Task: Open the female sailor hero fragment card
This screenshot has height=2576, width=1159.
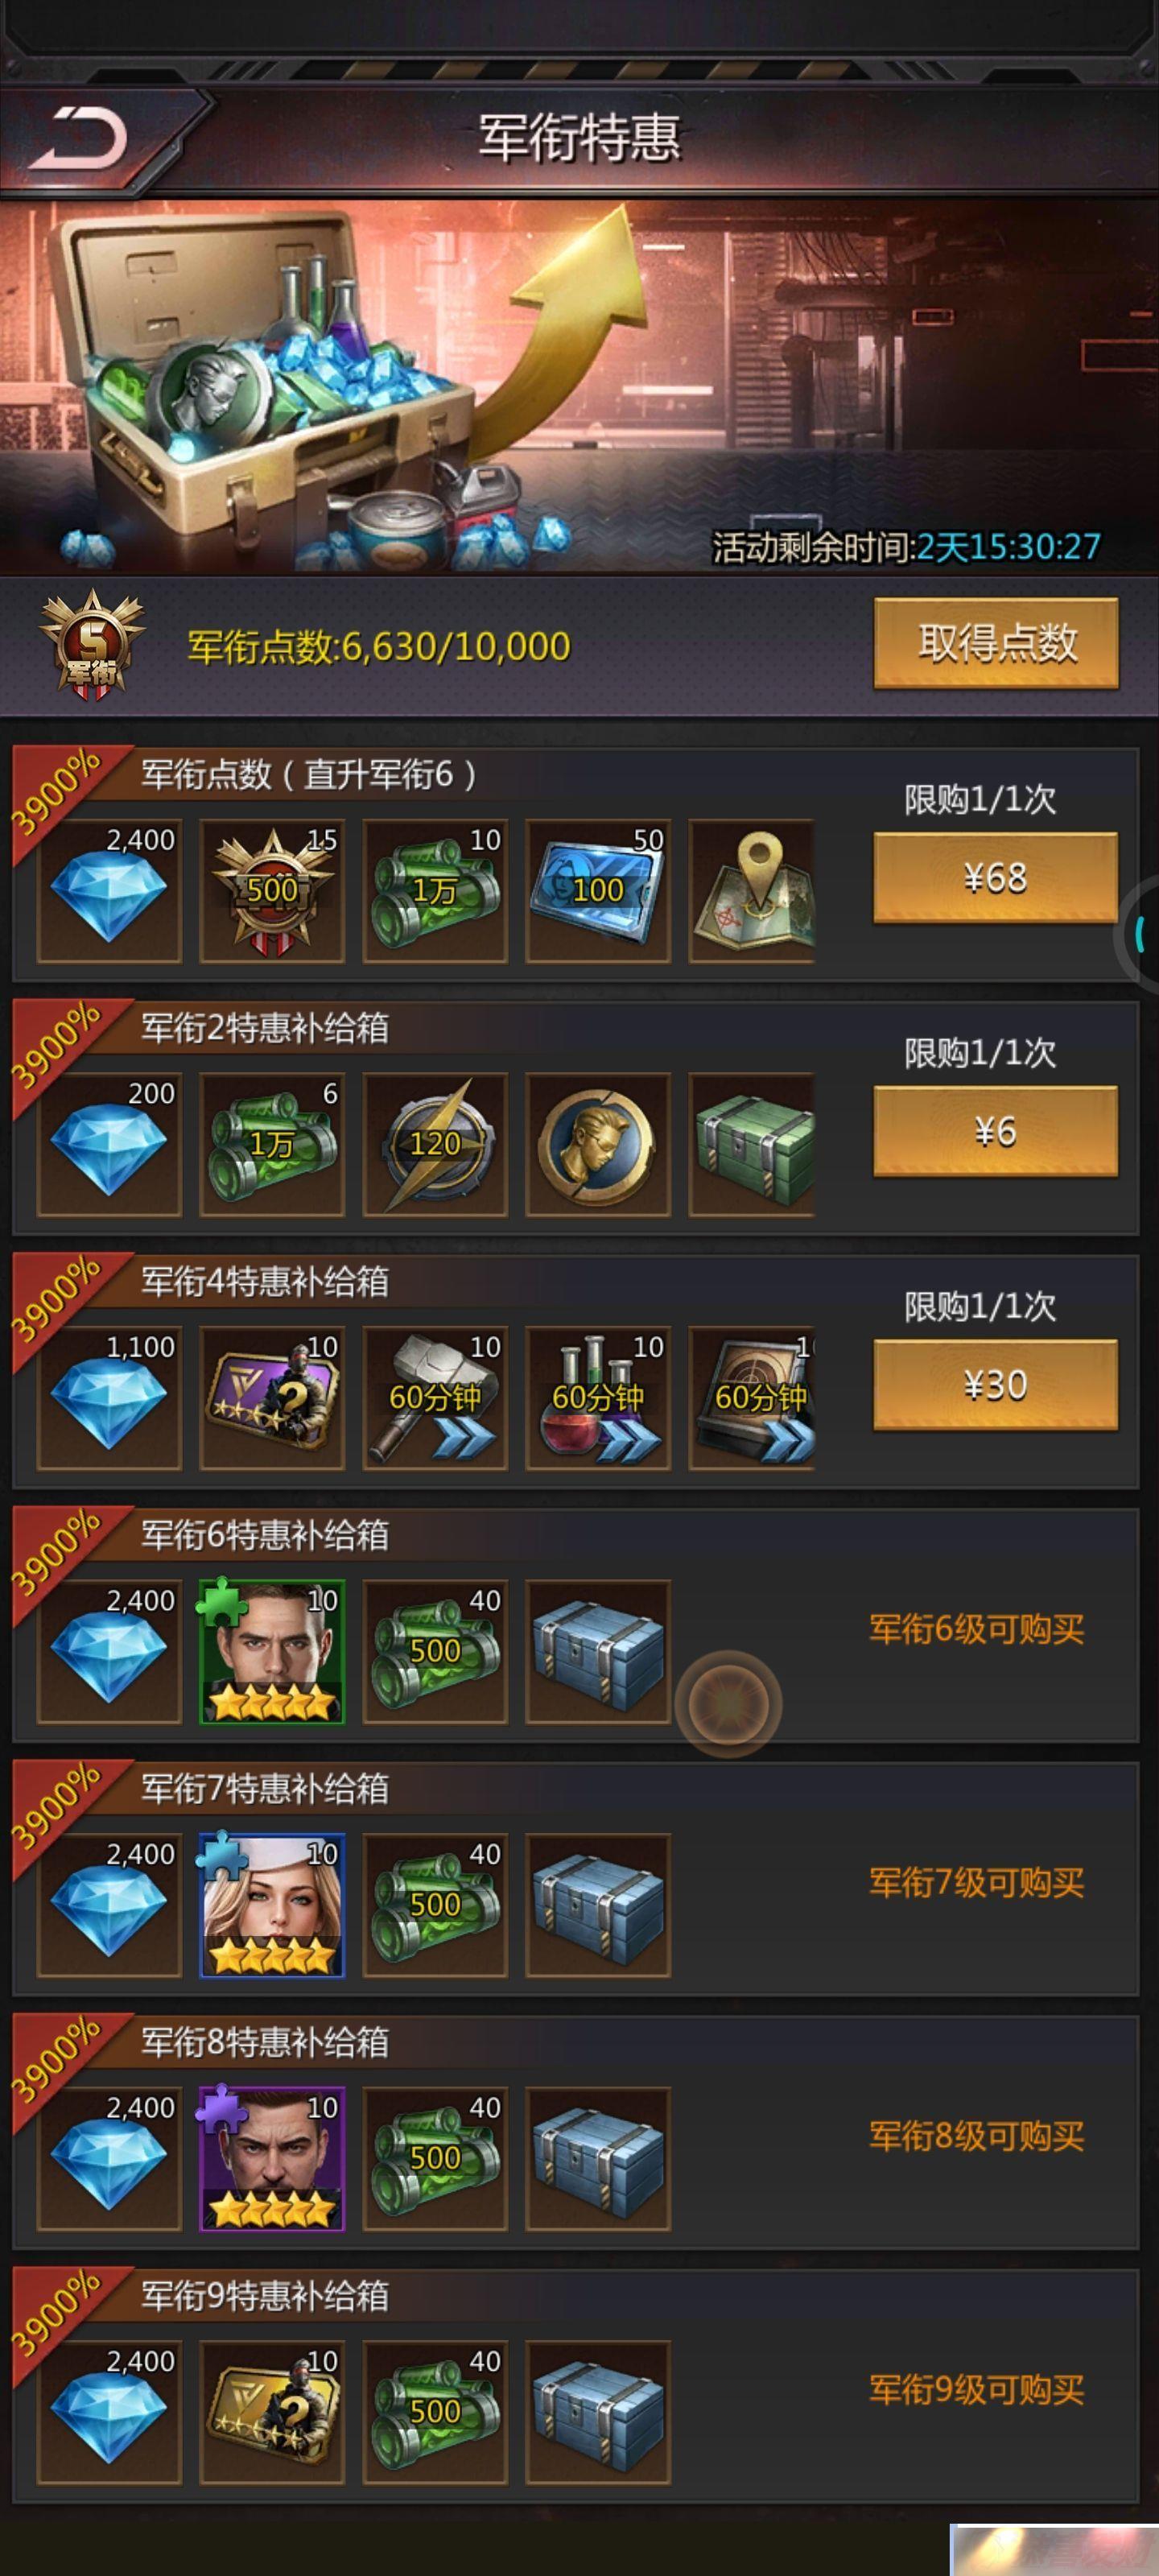Action: pos(272,1905)
